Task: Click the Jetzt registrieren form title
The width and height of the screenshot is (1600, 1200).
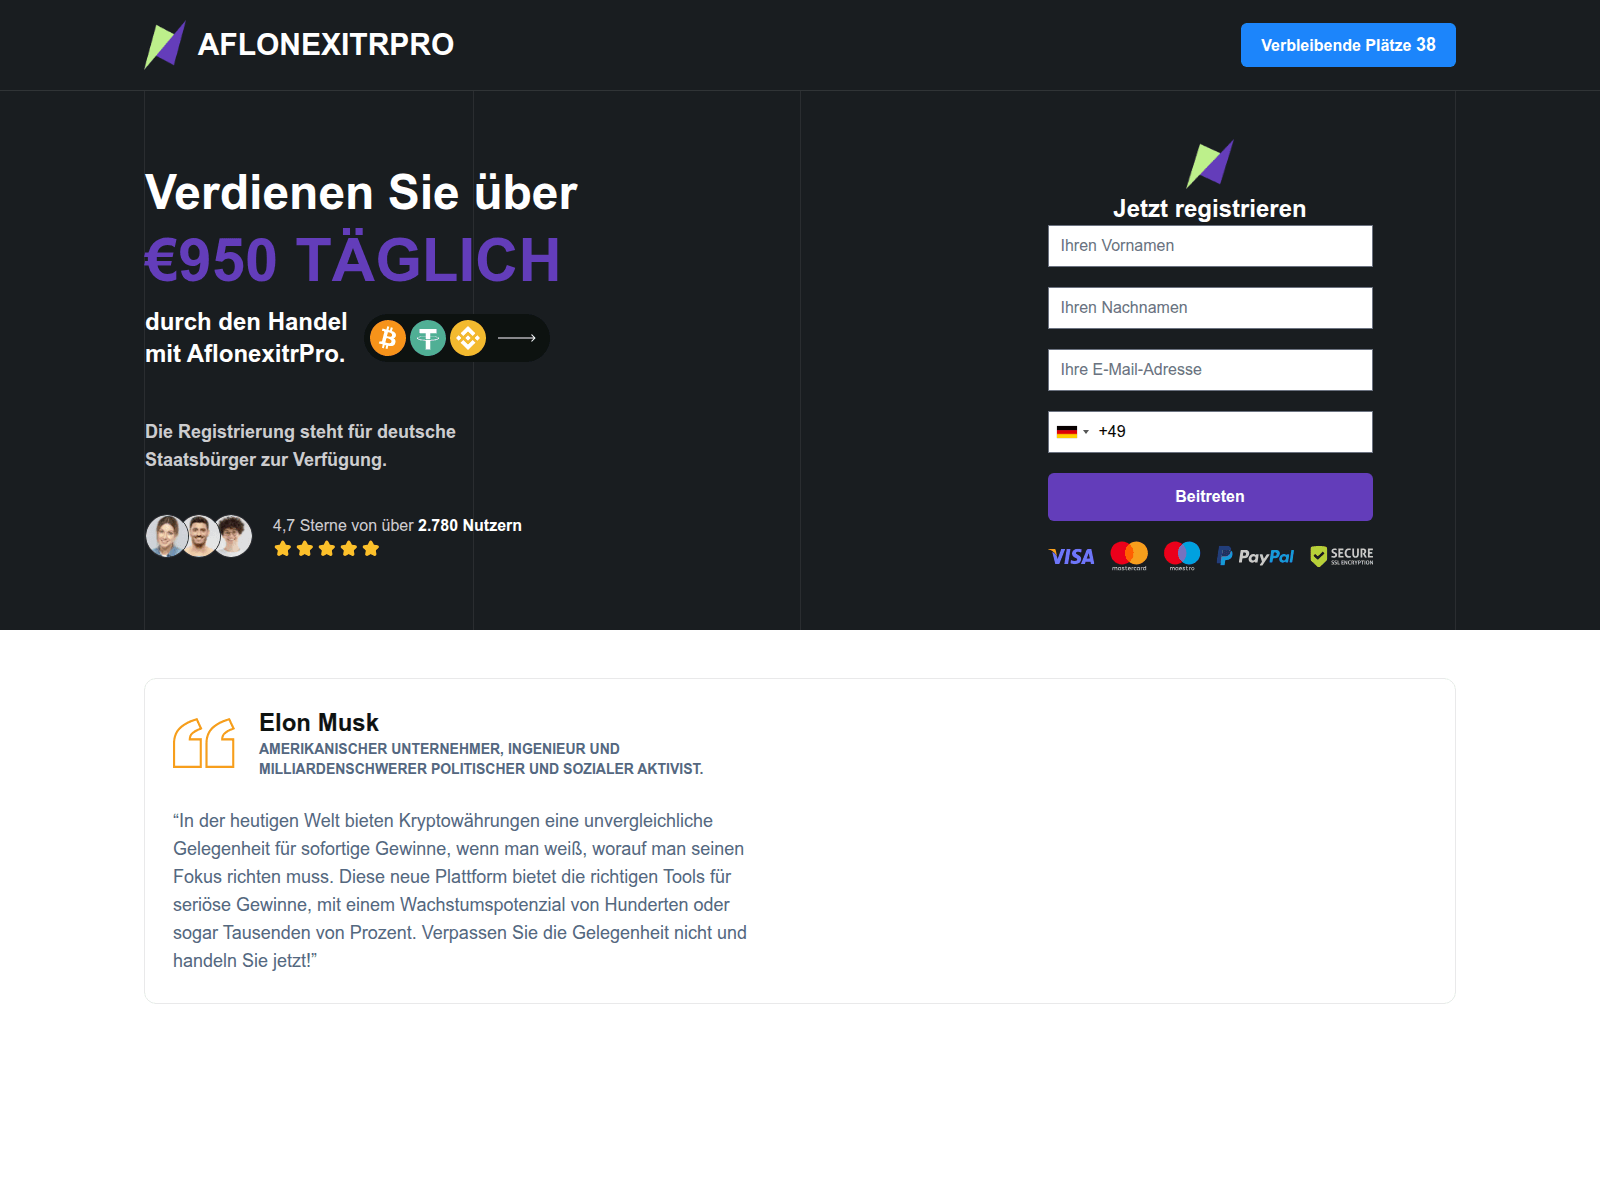Action: pyautogui.click(x=1210, y=209)
